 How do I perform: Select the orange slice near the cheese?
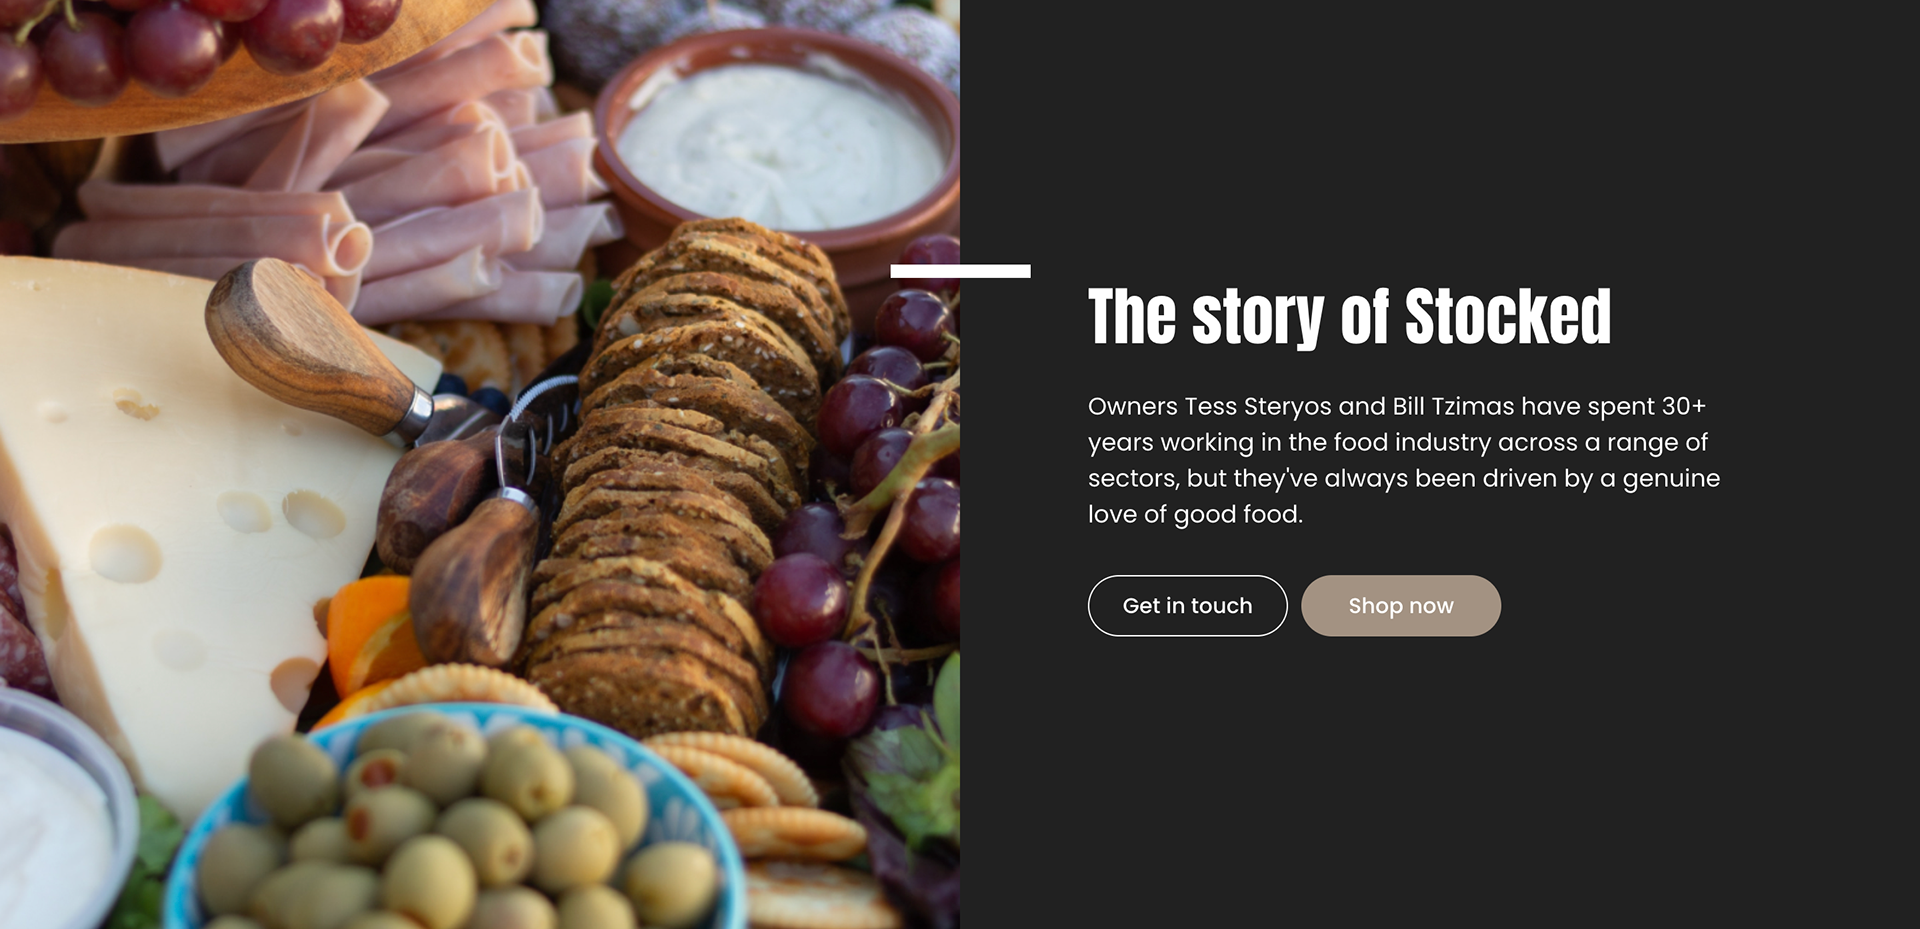368,635
